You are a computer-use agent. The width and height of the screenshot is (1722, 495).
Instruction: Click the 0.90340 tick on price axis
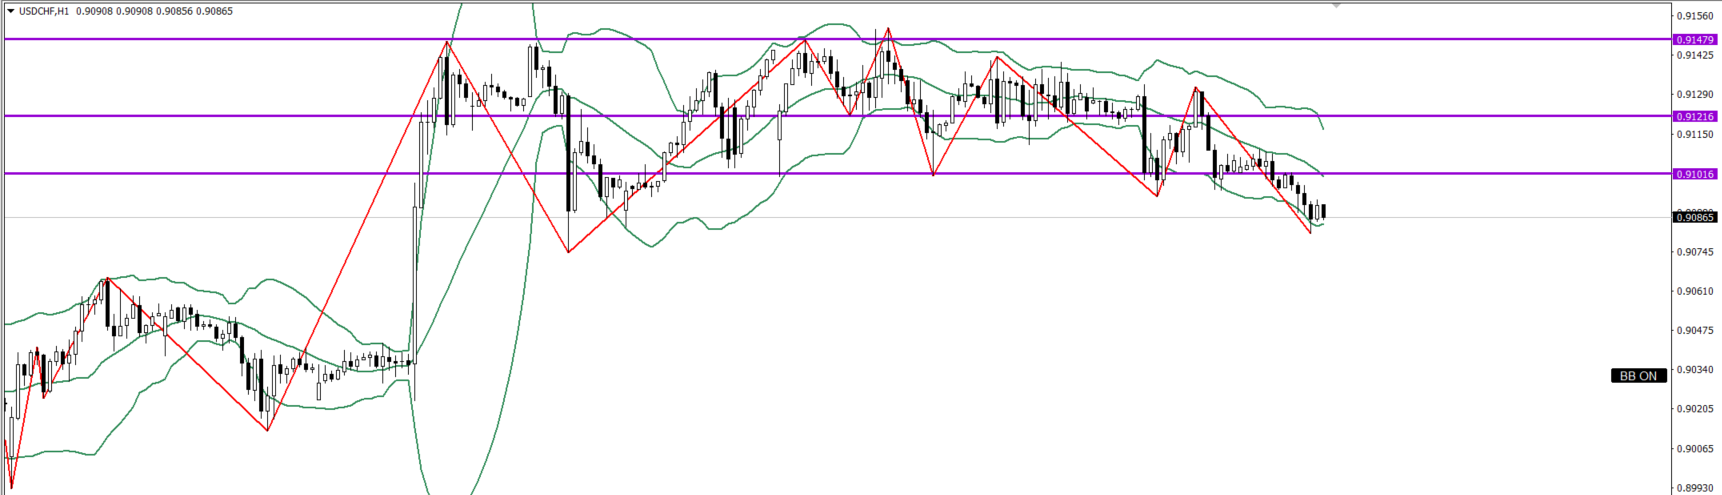click(x=1694, y=370)
